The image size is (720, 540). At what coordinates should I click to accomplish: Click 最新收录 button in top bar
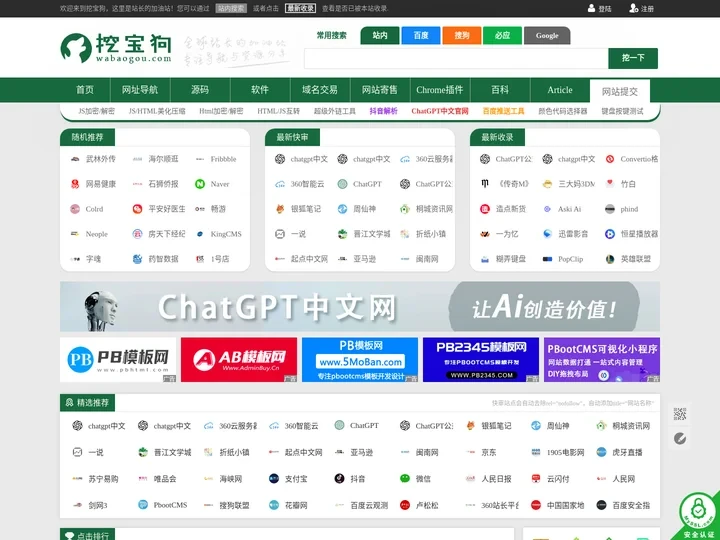[x=300, y=8]
